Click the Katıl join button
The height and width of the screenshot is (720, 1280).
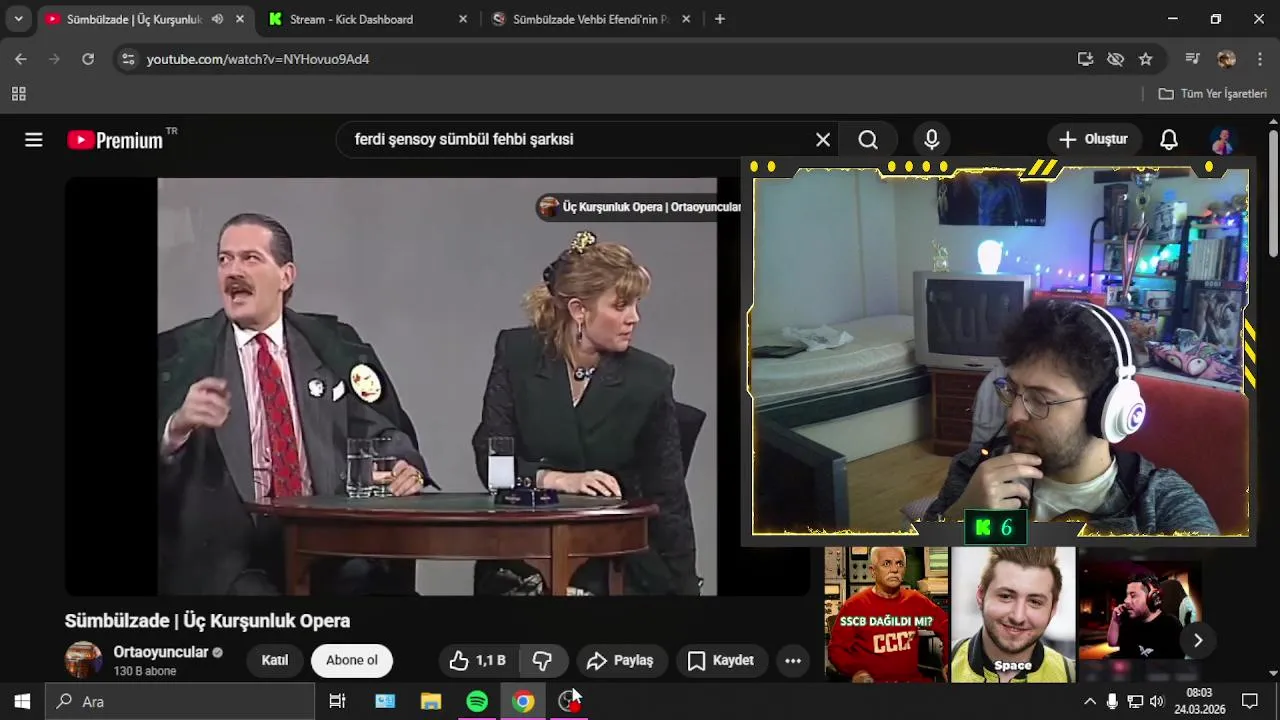click(275, 661)
